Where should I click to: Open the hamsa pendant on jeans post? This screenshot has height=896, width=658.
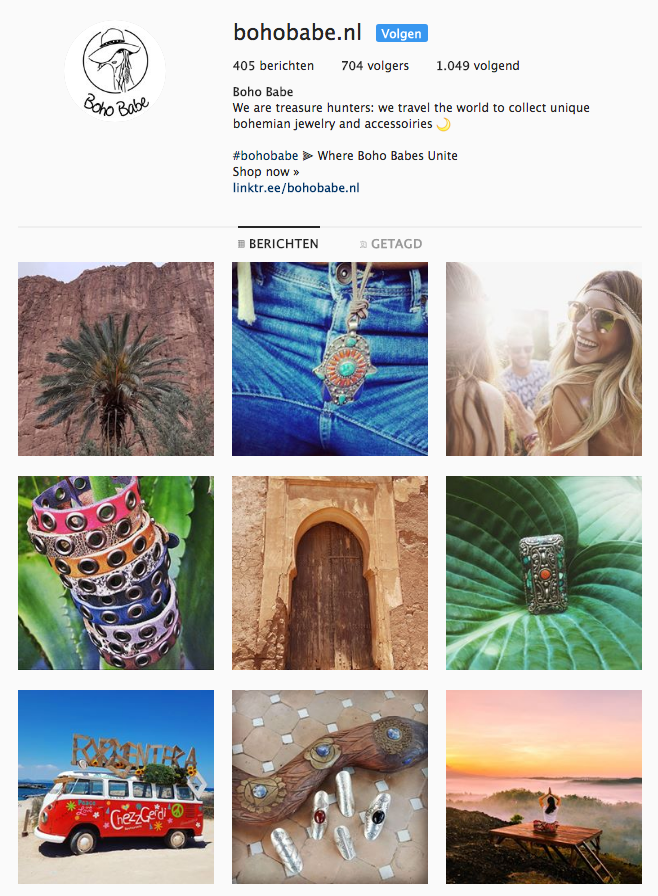(330, 359)
